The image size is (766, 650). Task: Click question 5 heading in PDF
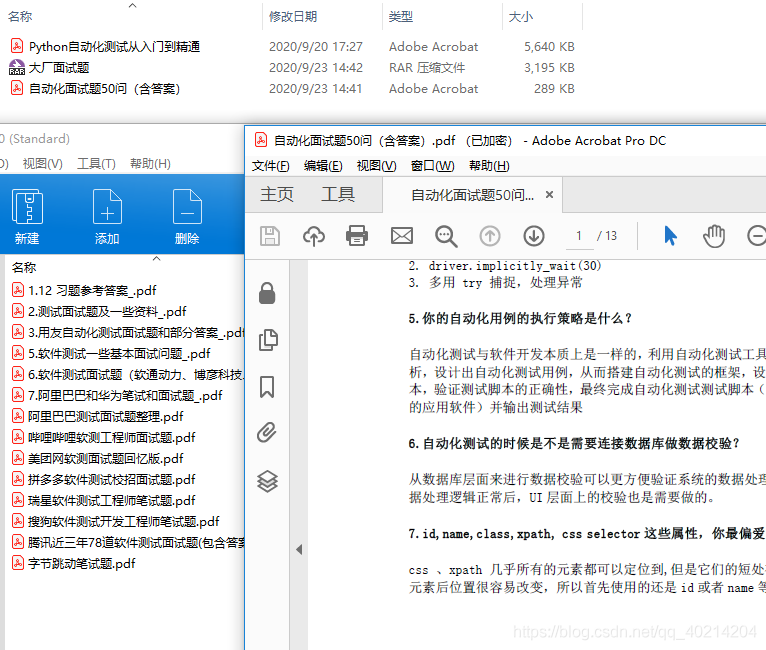[520, 318]
